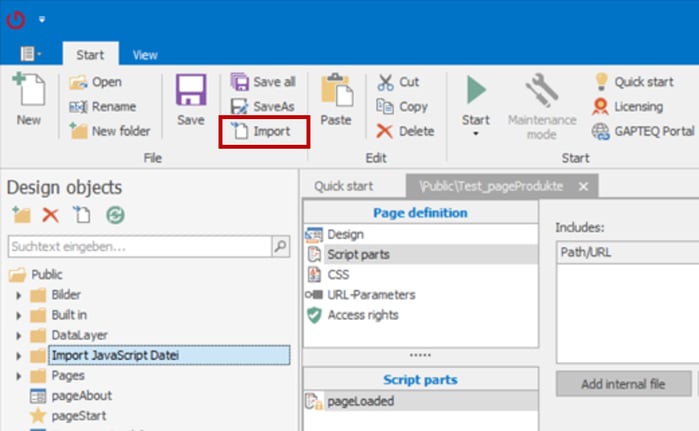Image resolution: width=699 pixels, height=431 pixels.
Task: Click the Add internal file button
Action: (623, 384)
